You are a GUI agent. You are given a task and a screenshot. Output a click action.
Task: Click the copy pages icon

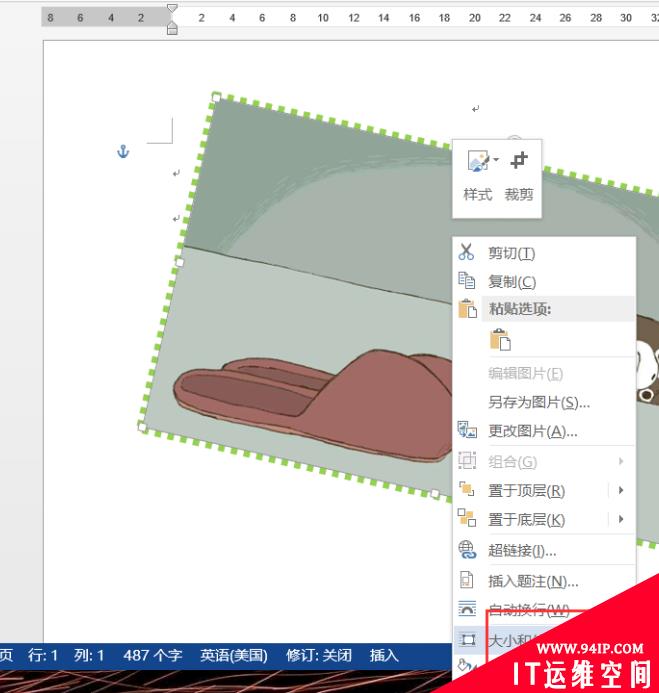[466, 281]
